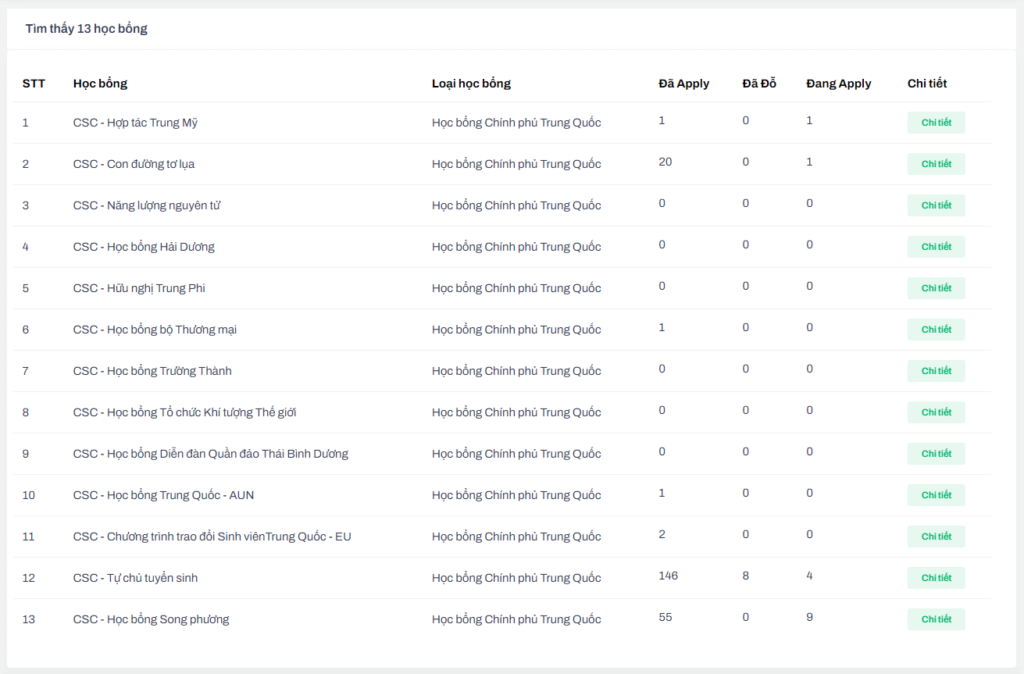1024x674 pixels.
Task: Click the Đã Đỗ column header
Action: [759, 83]
